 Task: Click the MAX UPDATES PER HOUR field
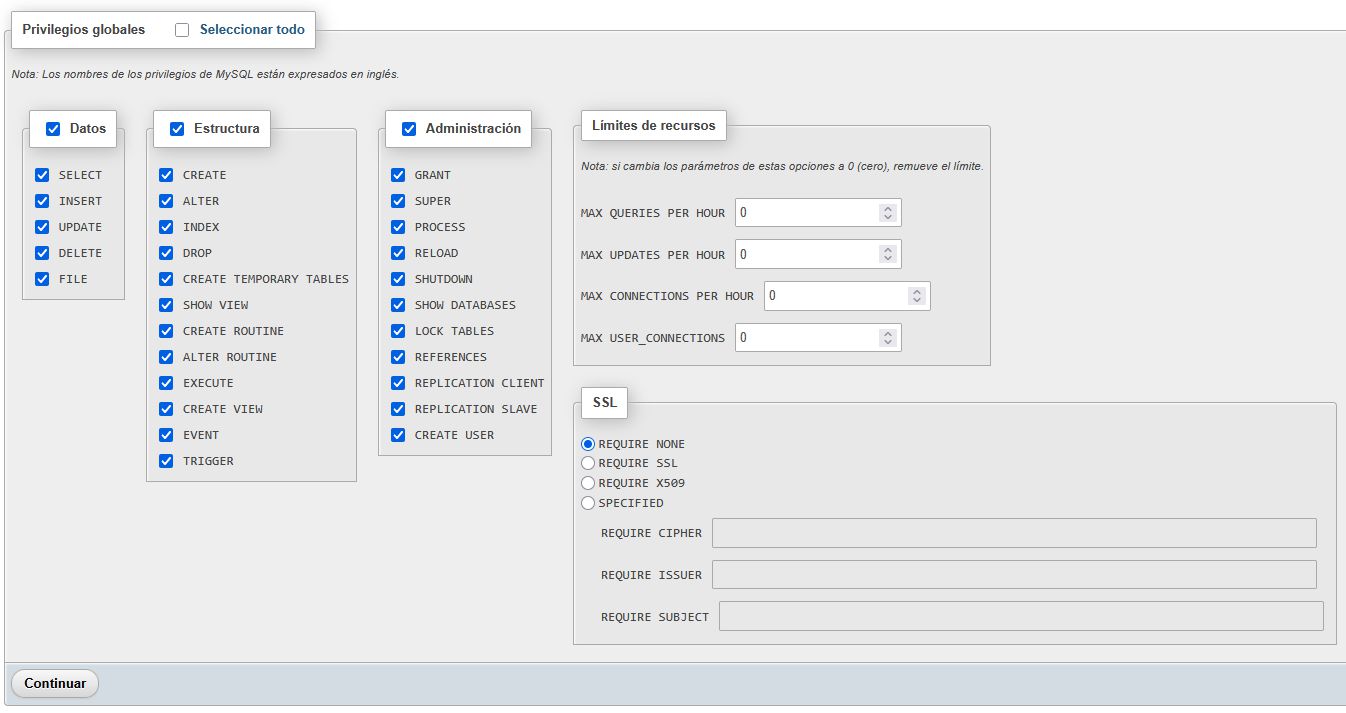(x=806, y=254)
